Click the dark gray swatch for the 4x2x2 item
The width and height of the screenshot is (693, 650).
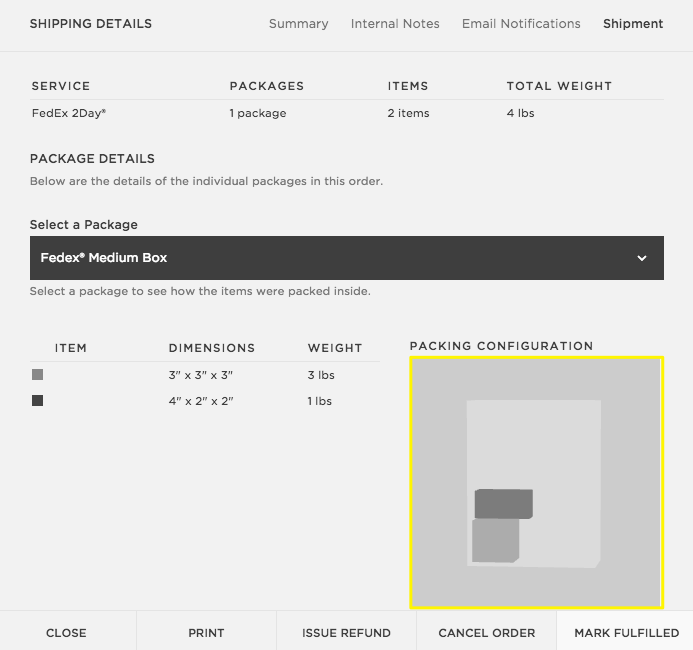[38, 401]
